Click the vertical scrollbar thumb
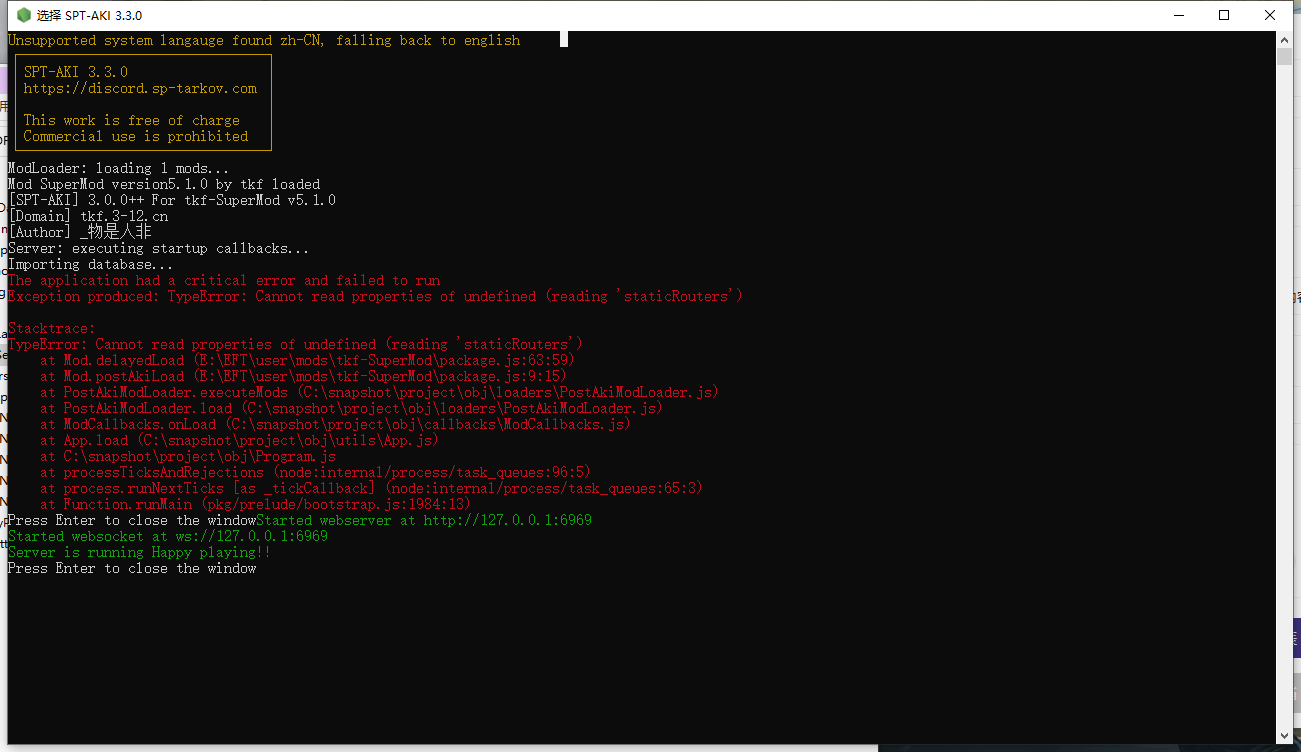Screen dimensions: 1301x752 pos(1285,55)
